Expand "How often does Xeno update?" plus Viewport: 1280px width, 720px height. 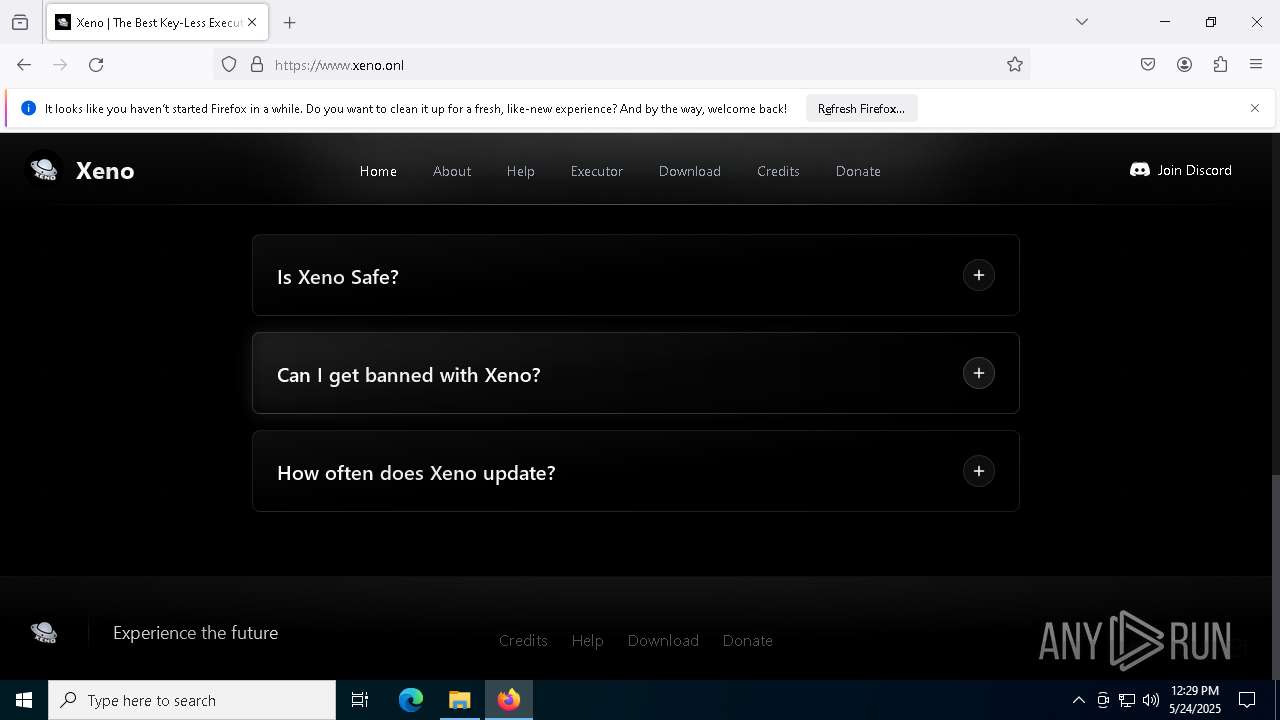point(979,471)
